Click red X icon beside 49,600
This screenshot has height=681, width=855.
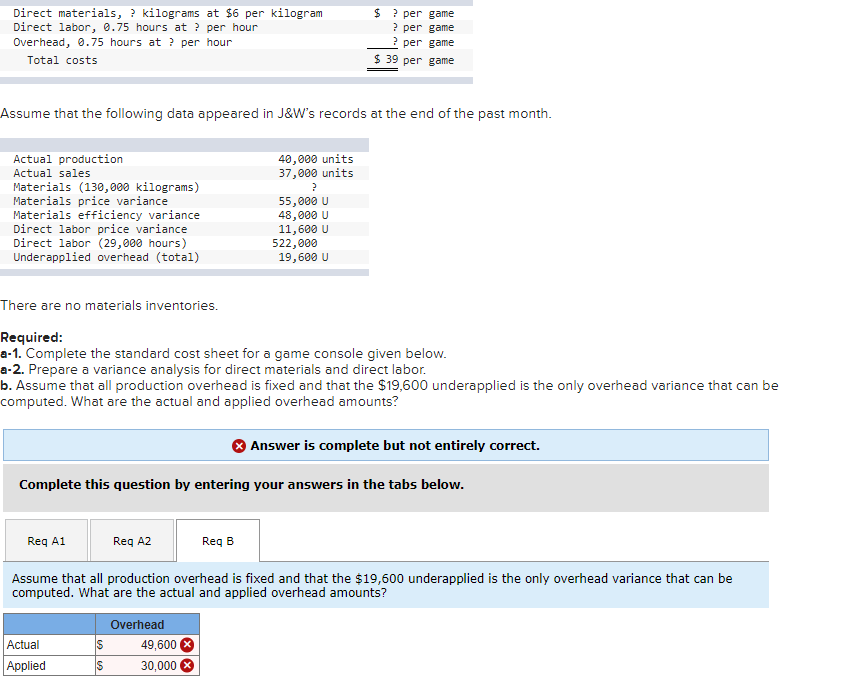[x=187, y=644]
